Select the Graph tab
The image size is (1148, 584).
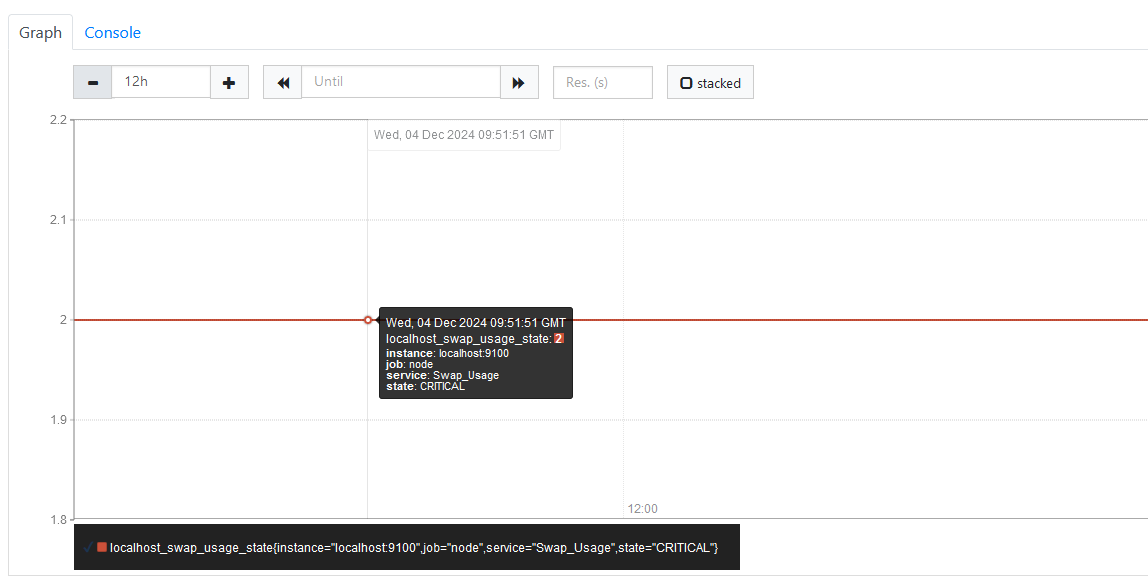(41, 32)
